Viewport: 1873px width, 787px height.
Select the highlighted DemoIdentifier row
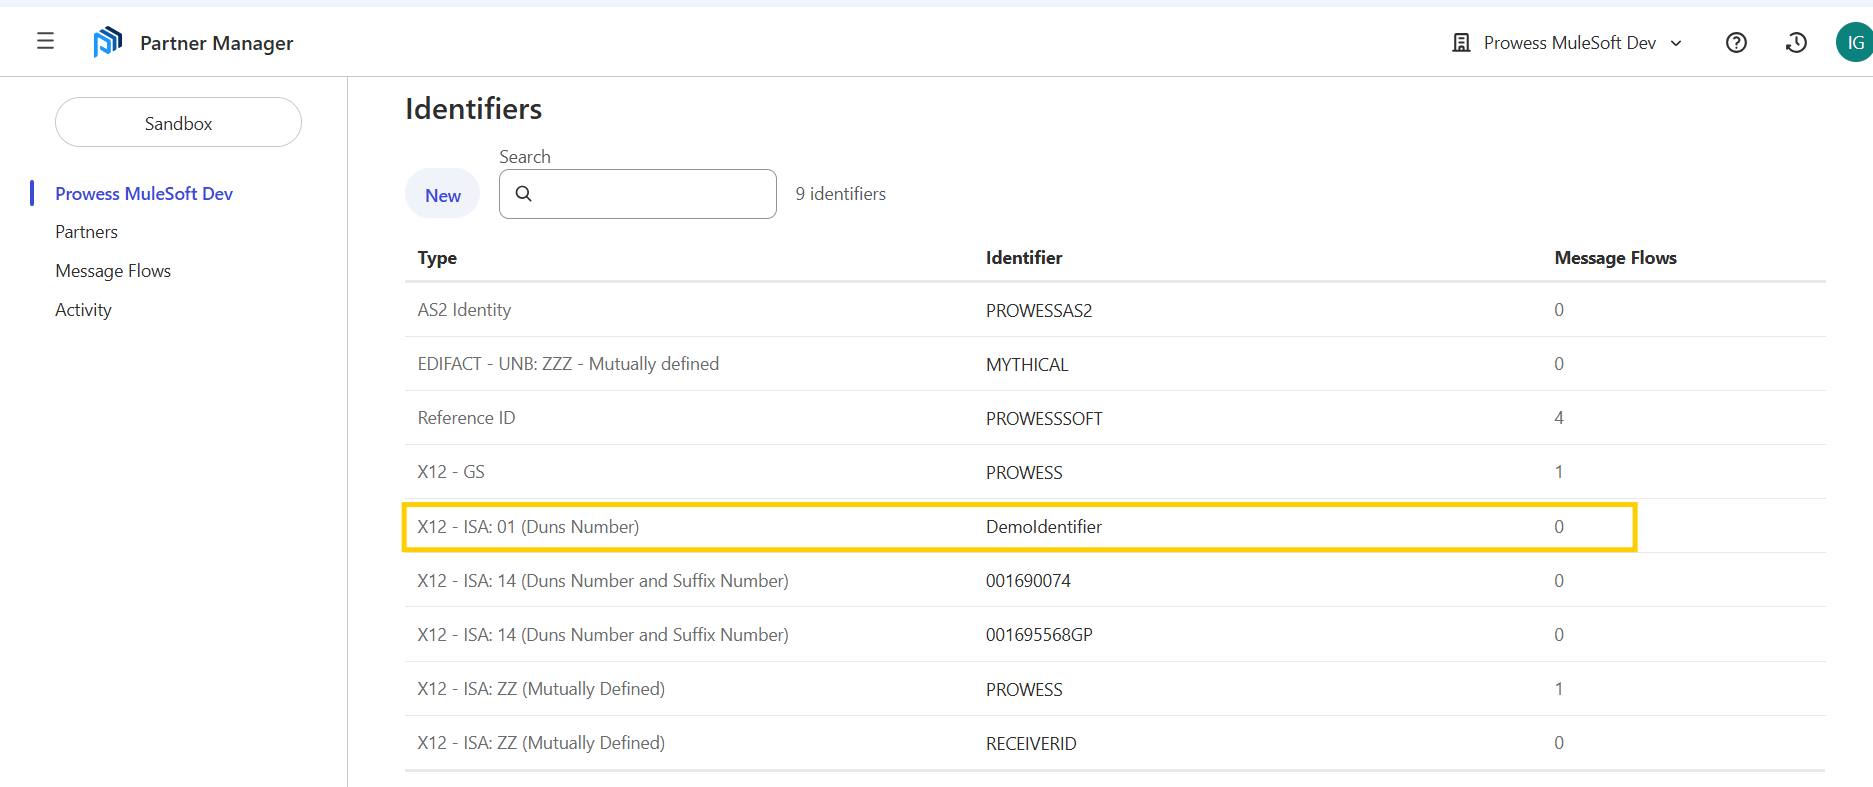(x=1043, y=527)
